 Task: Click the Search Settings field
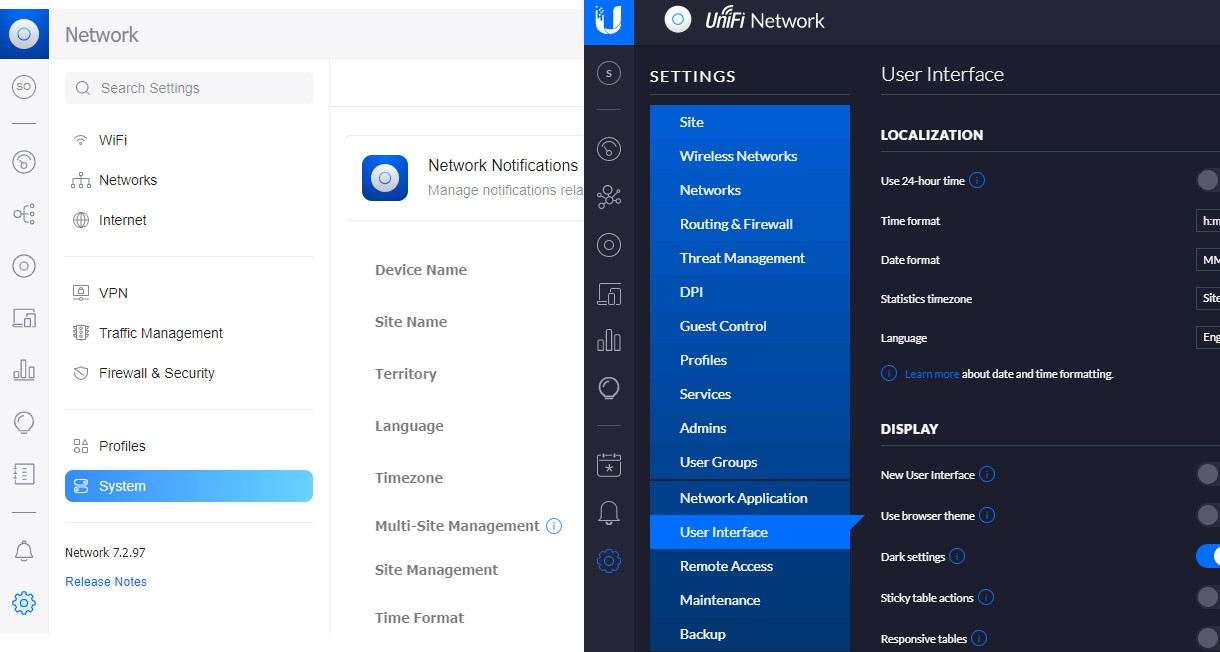(189, 88)
